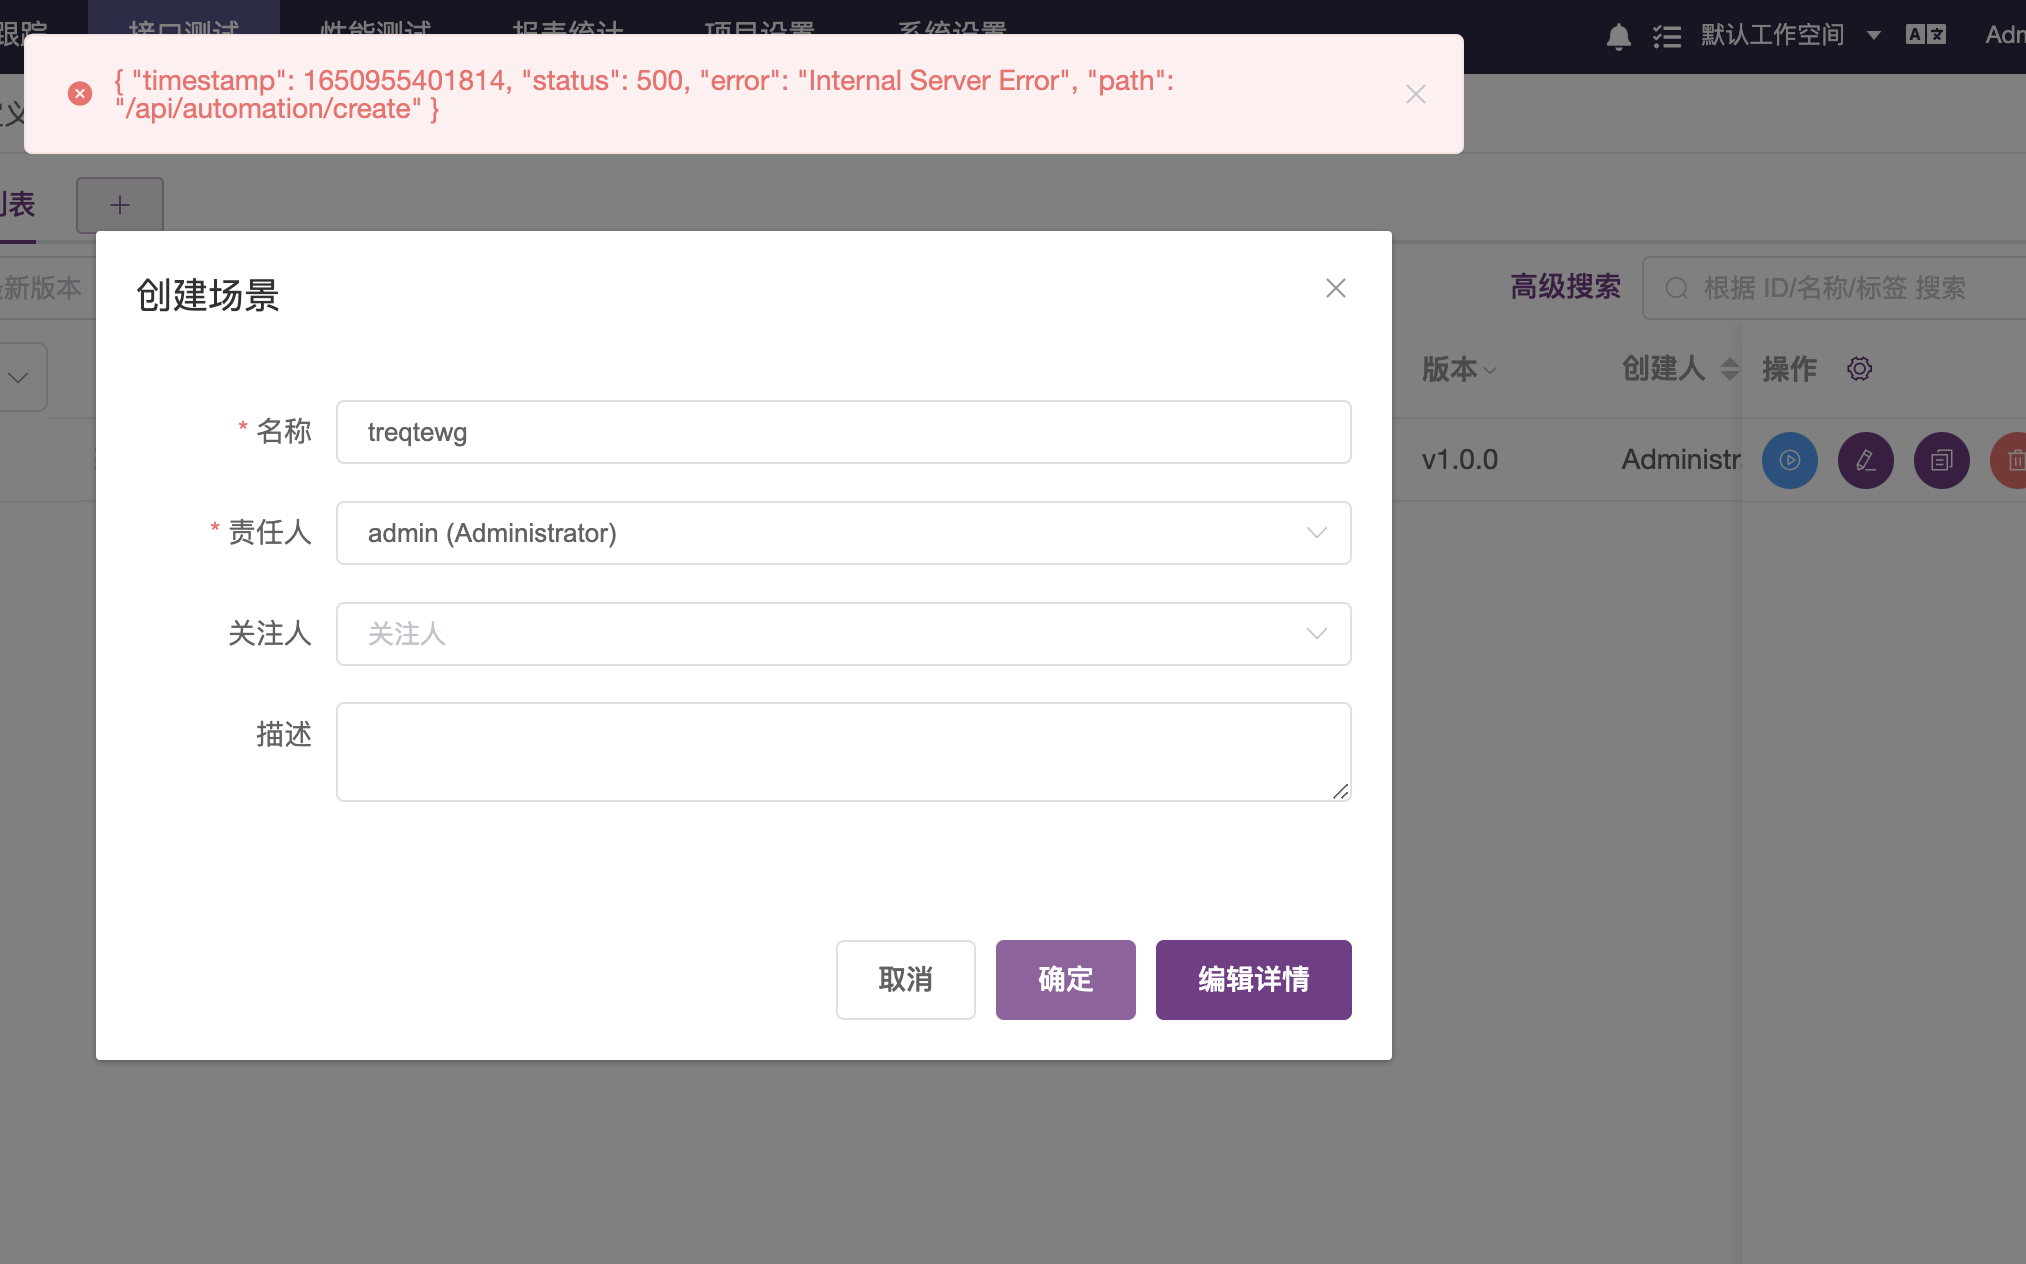Click the red error circle icon

click(80, 93)
